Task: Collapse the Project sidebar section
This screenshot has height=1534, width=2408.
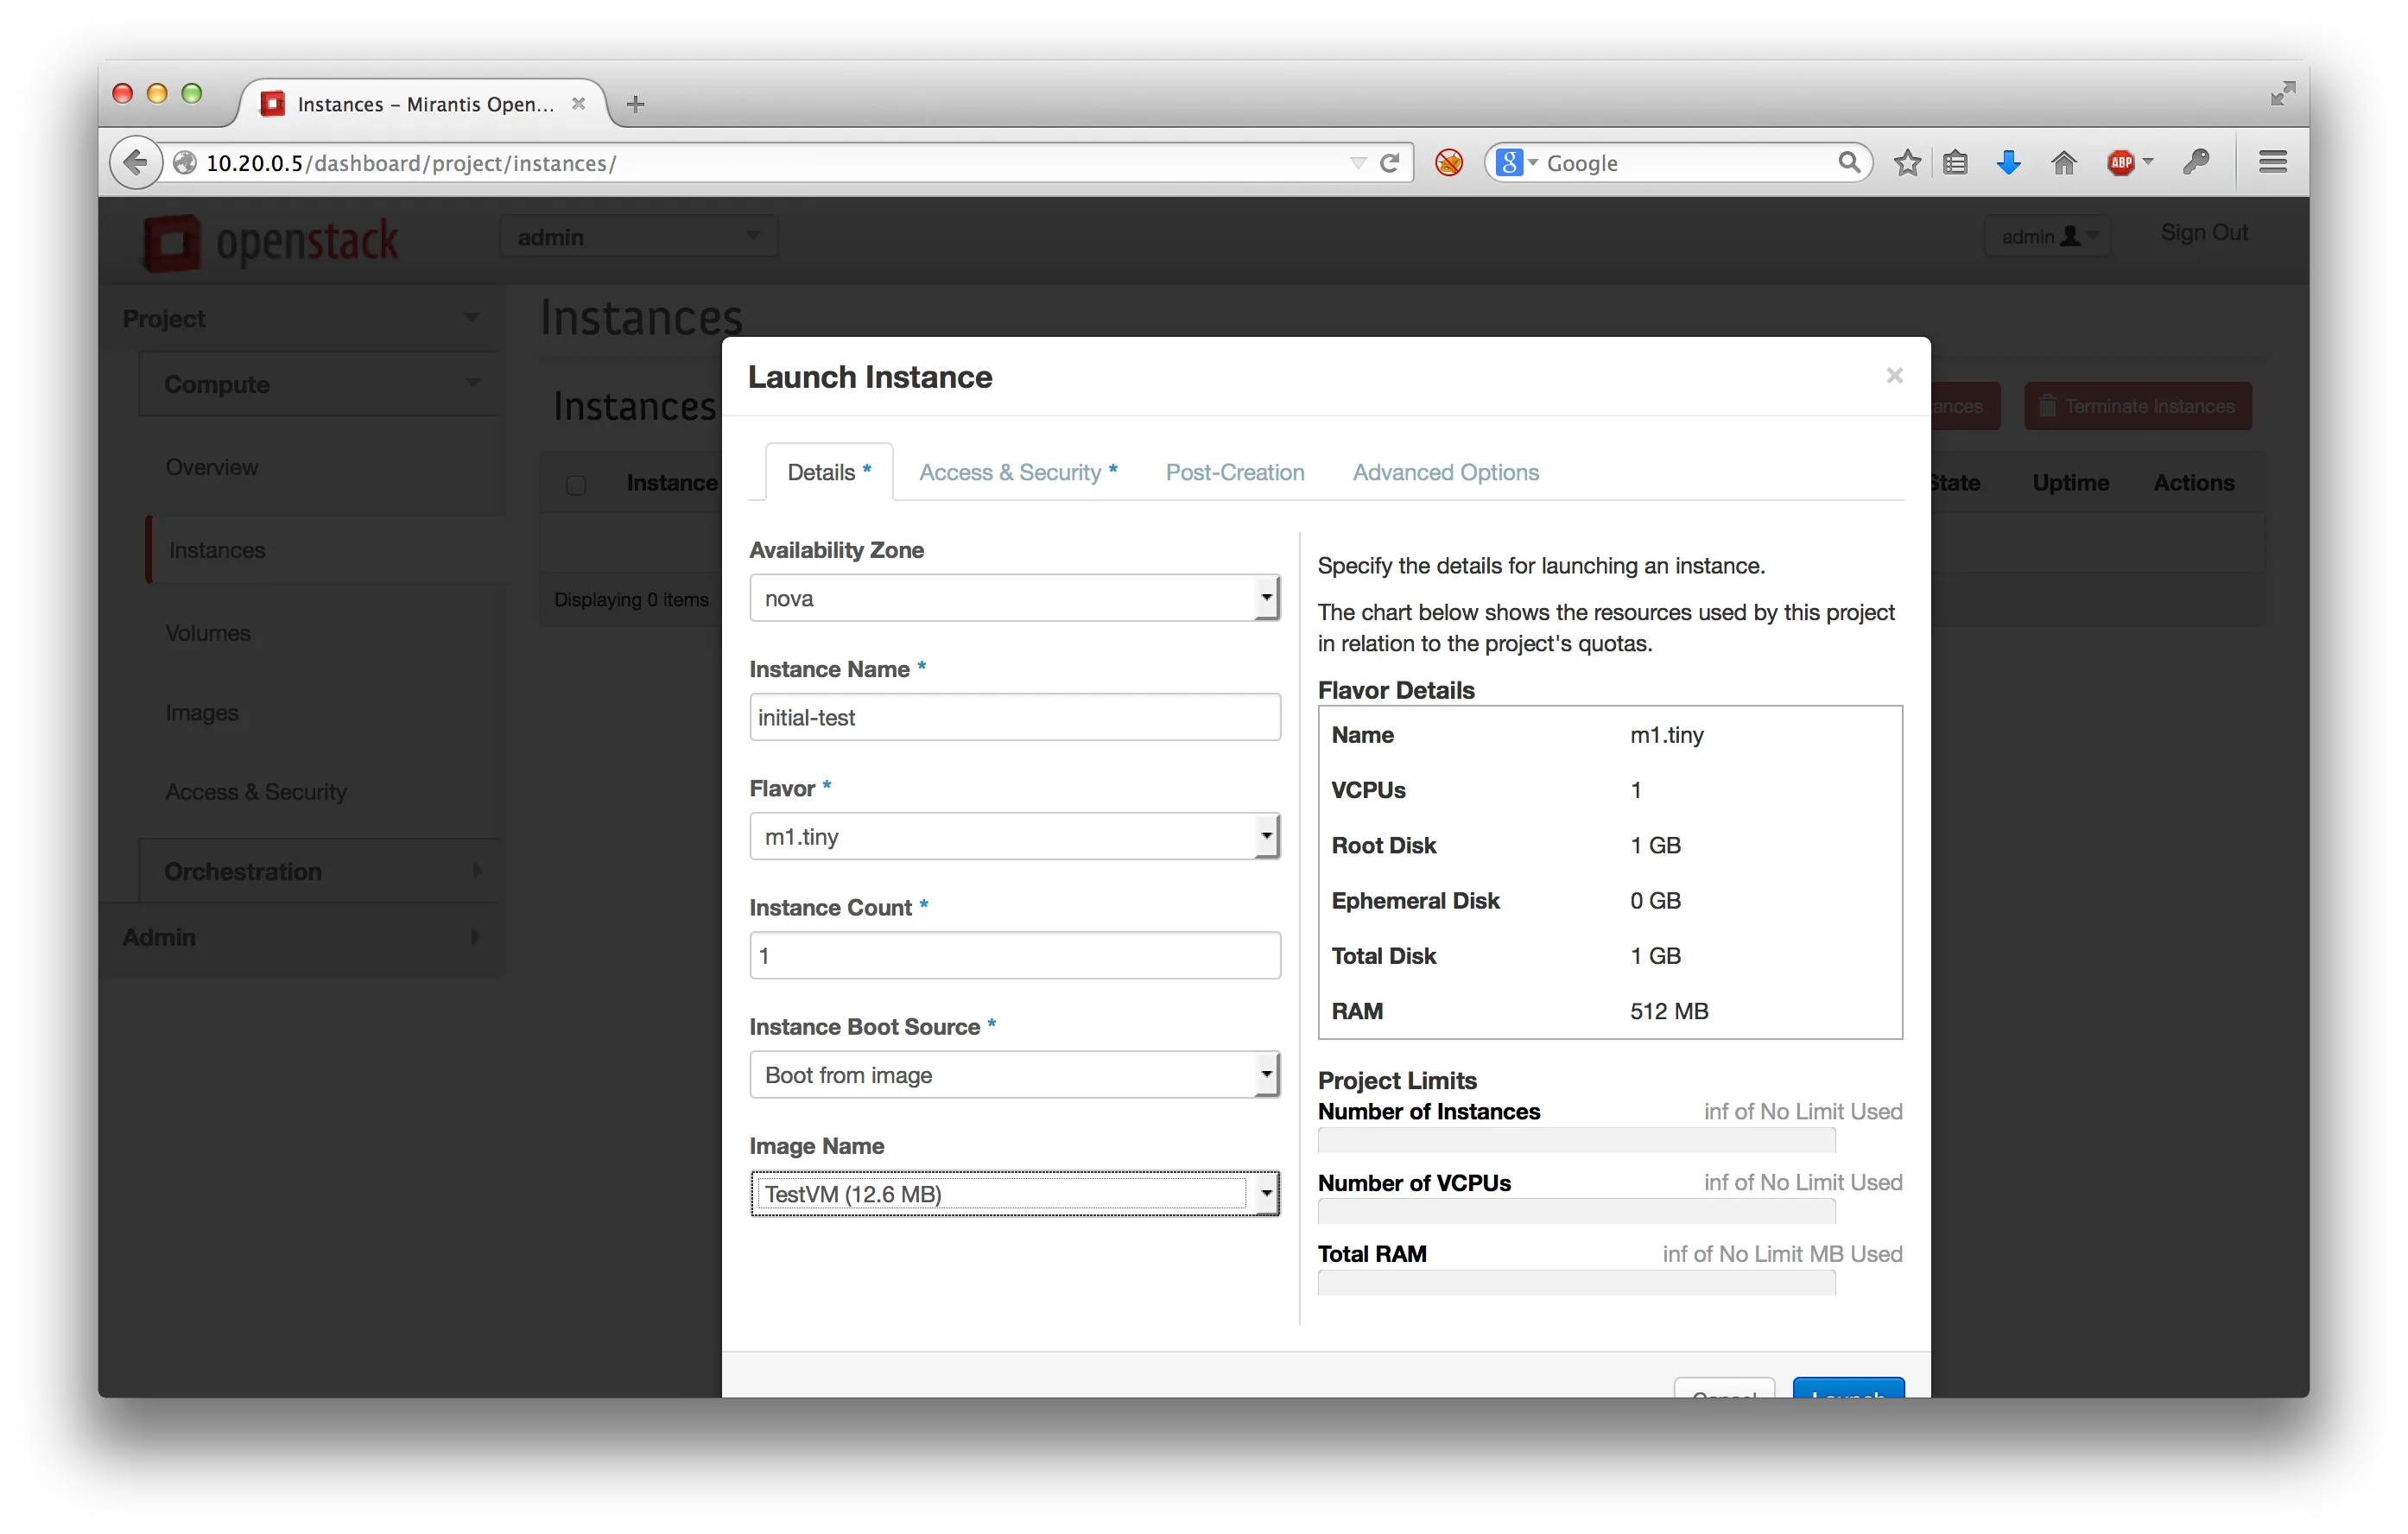Action: point(302,319)
